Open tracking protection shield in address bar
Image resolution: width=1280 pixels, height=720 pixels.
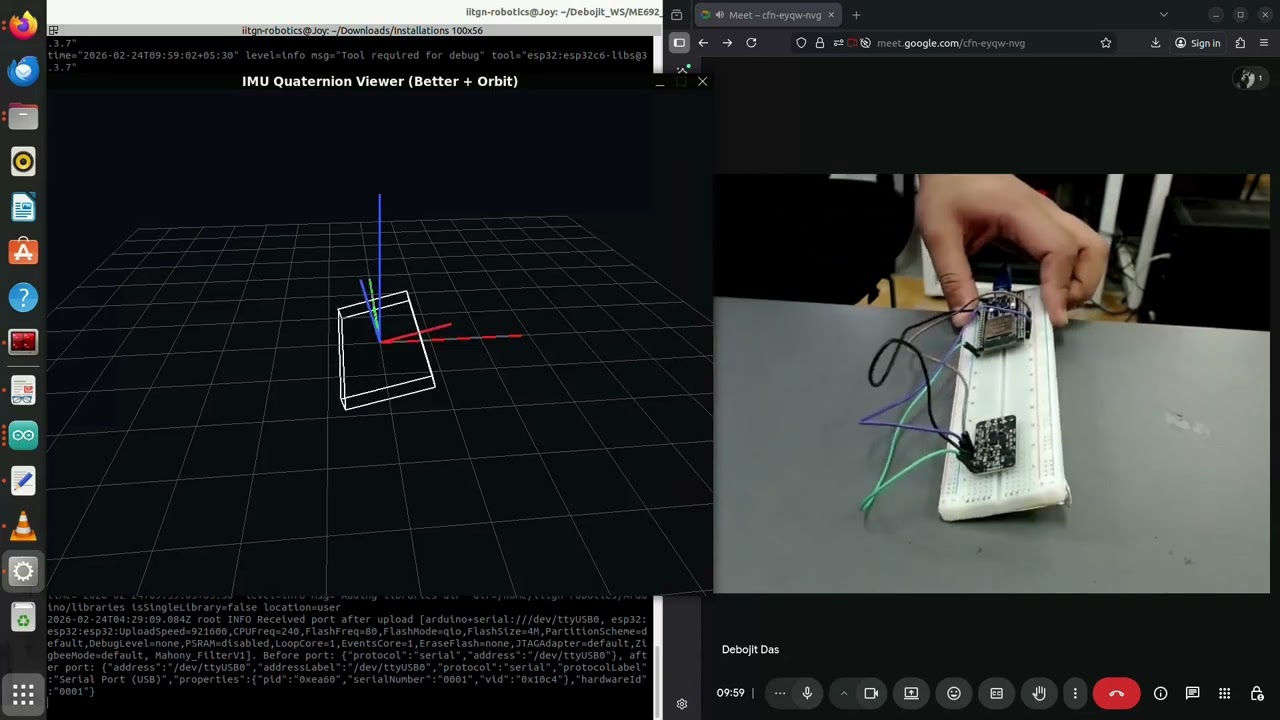click(x=801, y=43)
